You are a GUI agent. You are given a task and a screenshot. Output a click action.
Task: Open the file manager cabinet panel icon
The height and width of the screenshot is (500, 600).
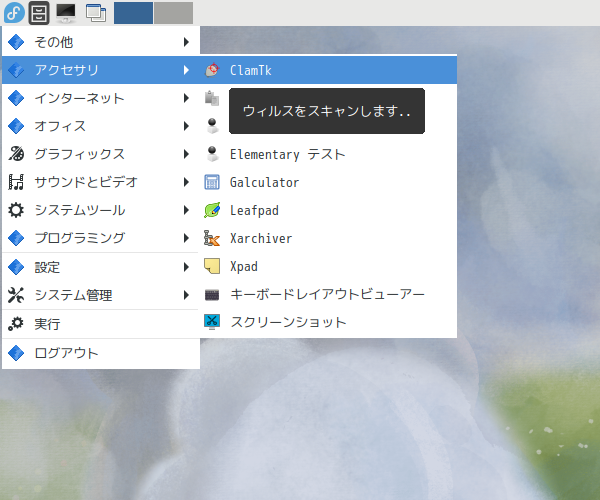pyautogui.click(x=39, y=13)
